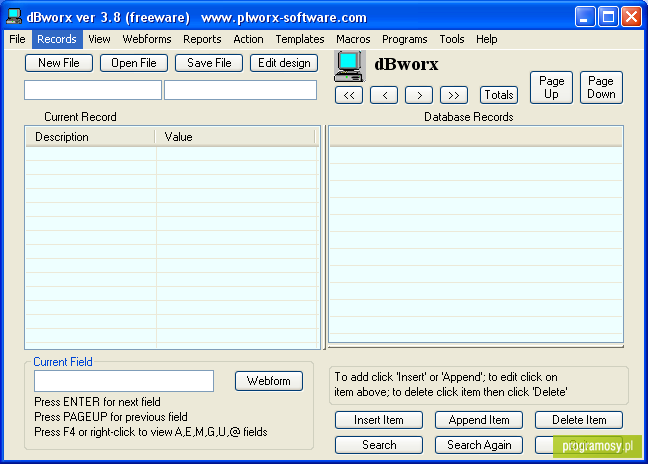648x464 pixels.
Task: Open the Templates menu
Action: coord(300,39)
